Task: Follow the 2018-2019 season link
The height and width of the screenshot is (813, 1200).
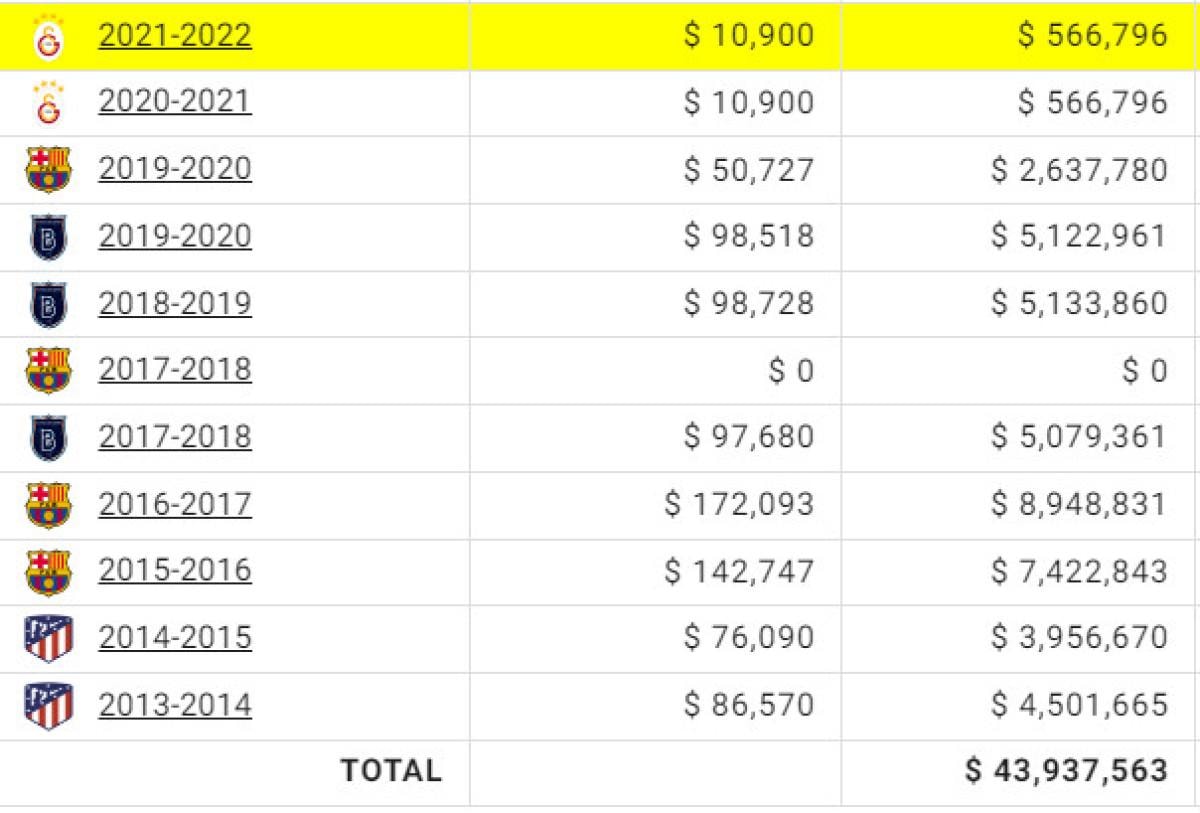Action: tap(175, 303)
